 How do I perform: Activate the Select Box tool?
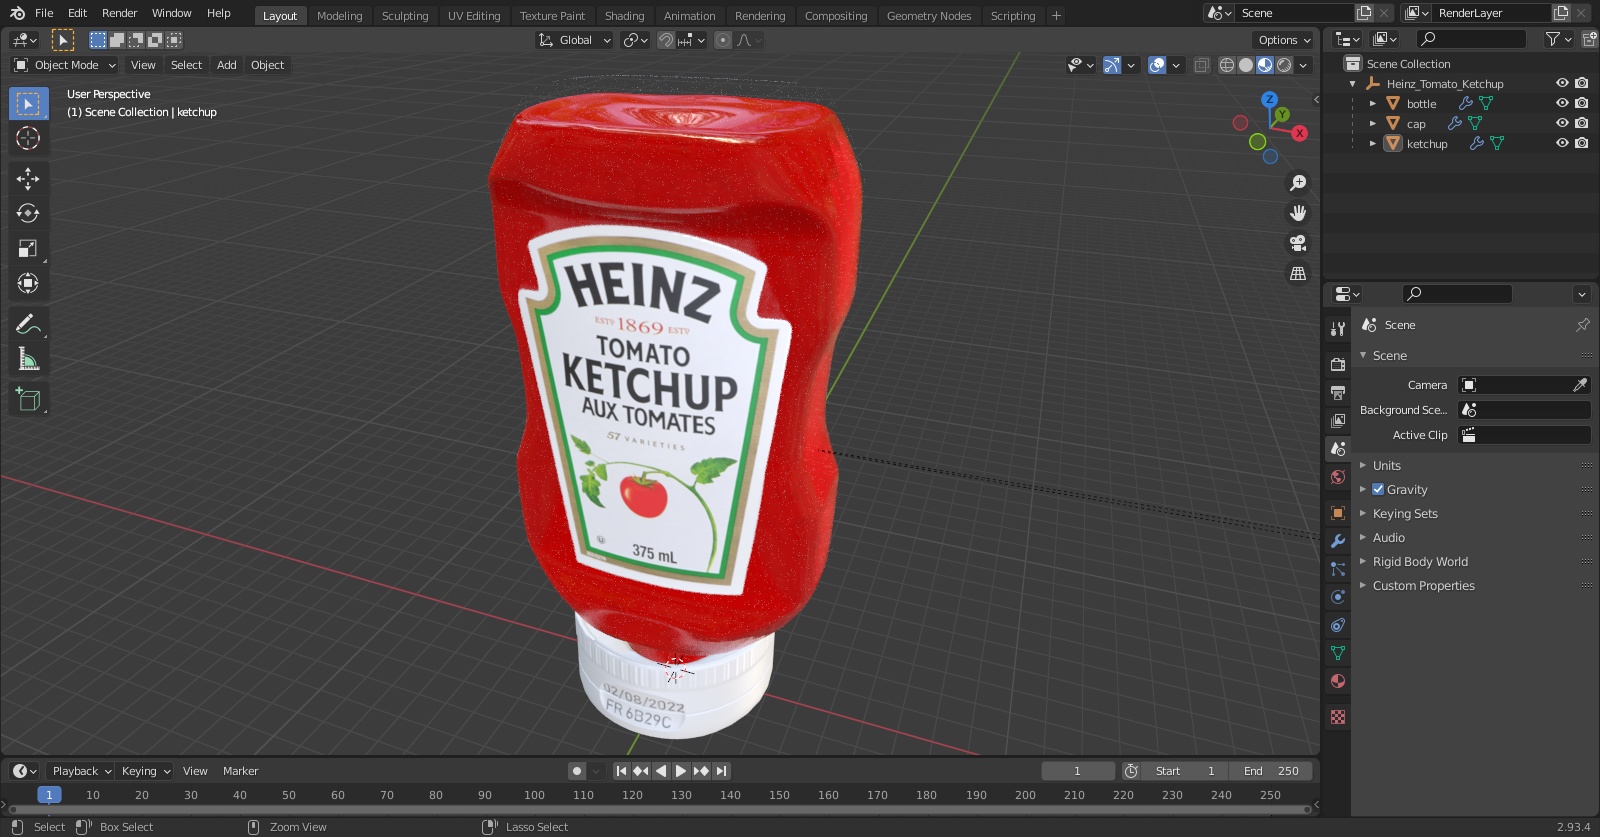click(x=28, y=103)
